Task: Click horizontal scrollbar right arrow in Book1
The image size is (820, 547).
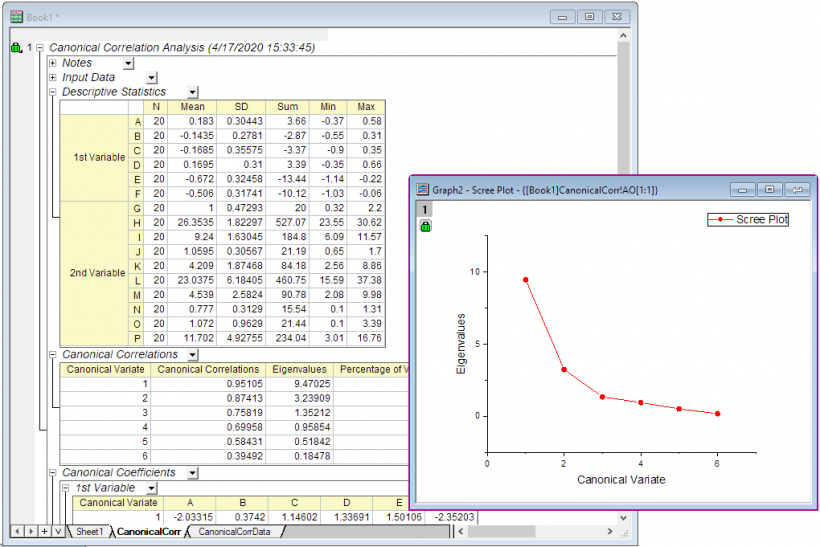Action: (x=610, y=532)
